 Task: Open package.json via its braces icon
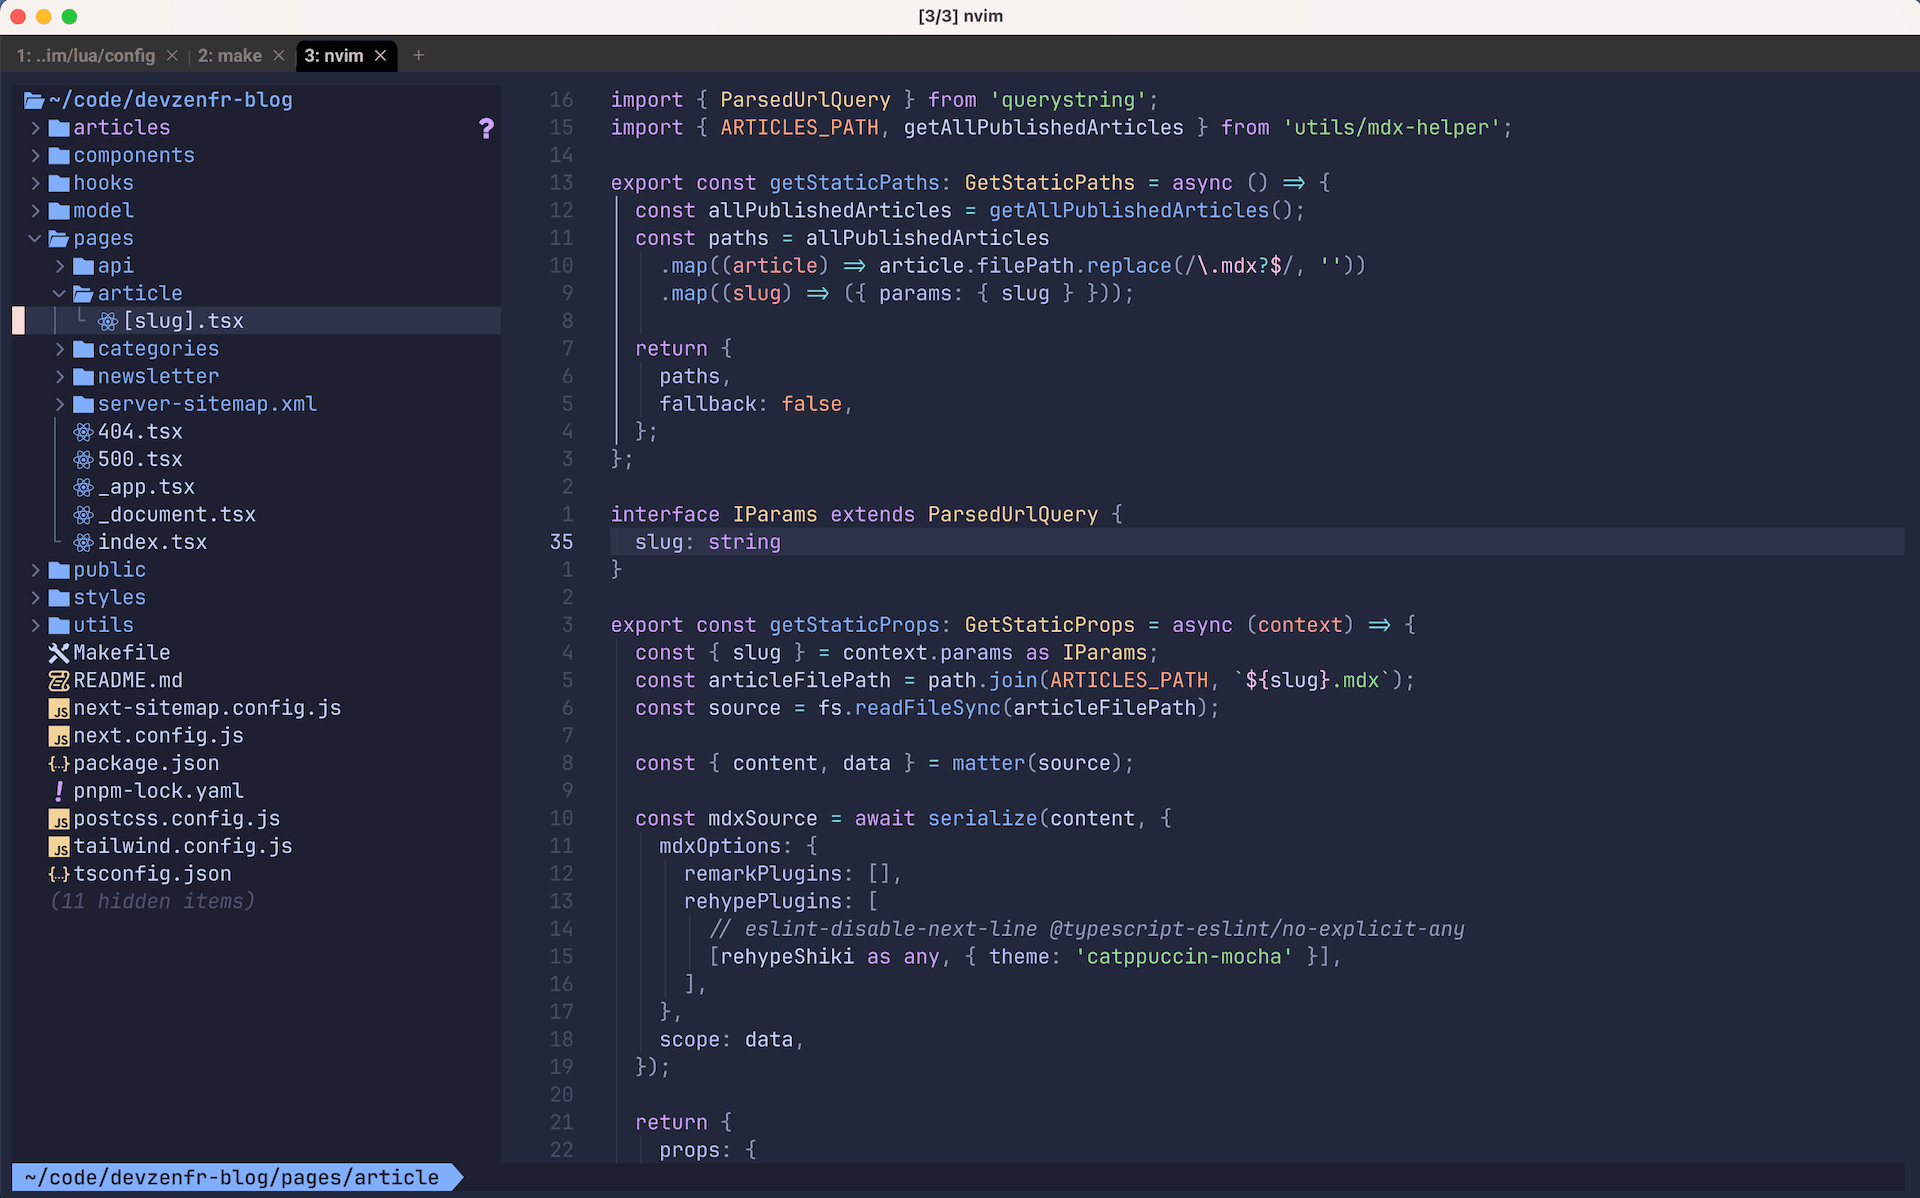coord(60,763)
